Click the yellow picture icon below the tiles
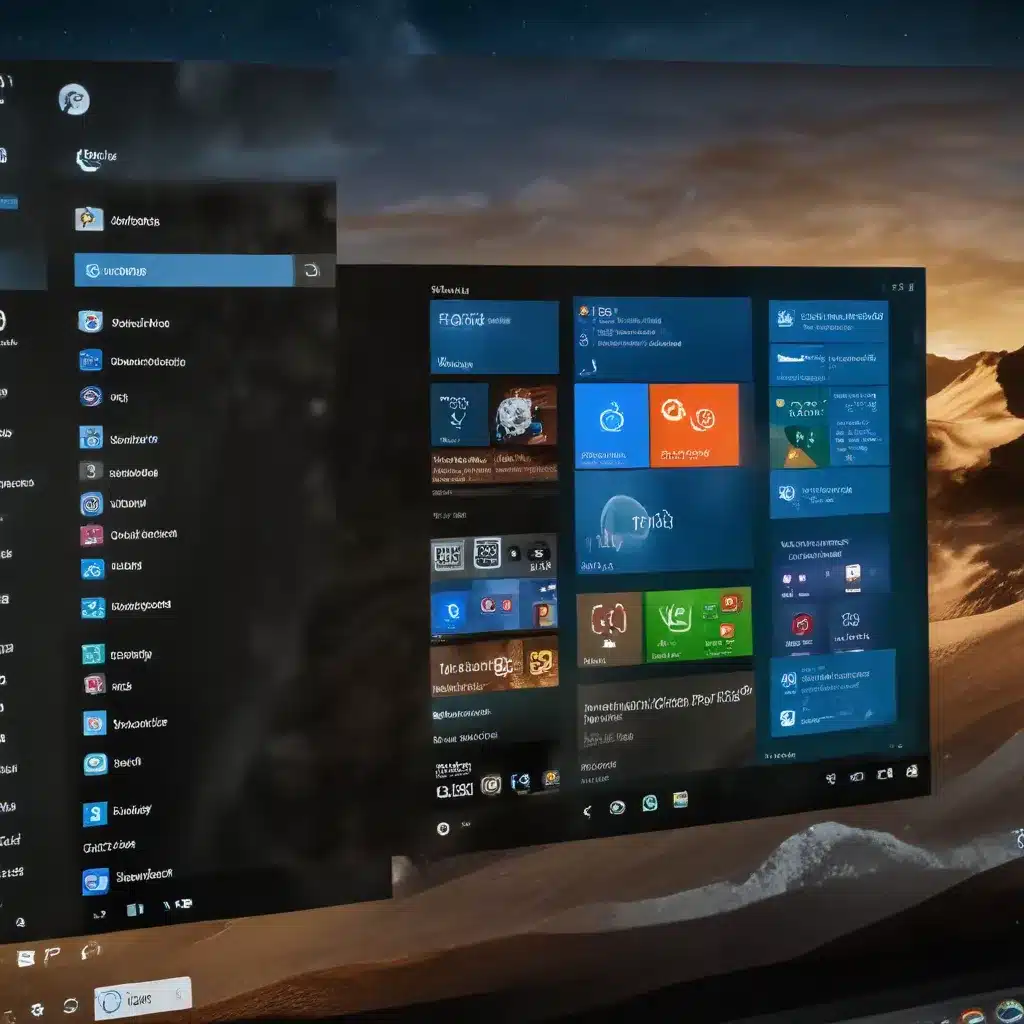 [680, 799]
